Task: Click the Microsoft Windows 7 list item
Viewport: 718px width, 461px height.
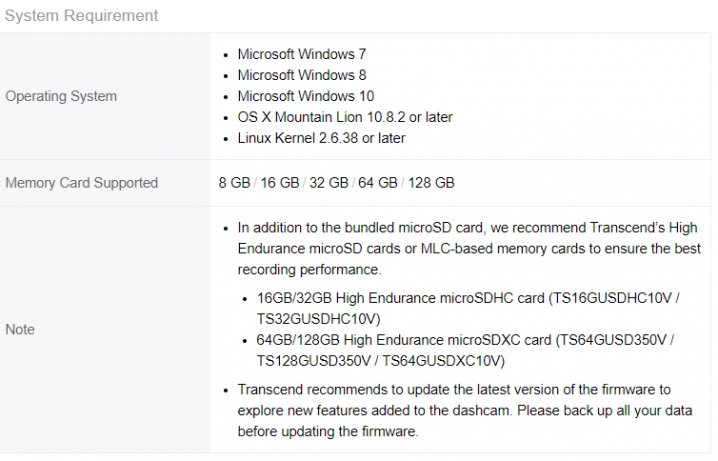Action: click(x=302, y=54)
